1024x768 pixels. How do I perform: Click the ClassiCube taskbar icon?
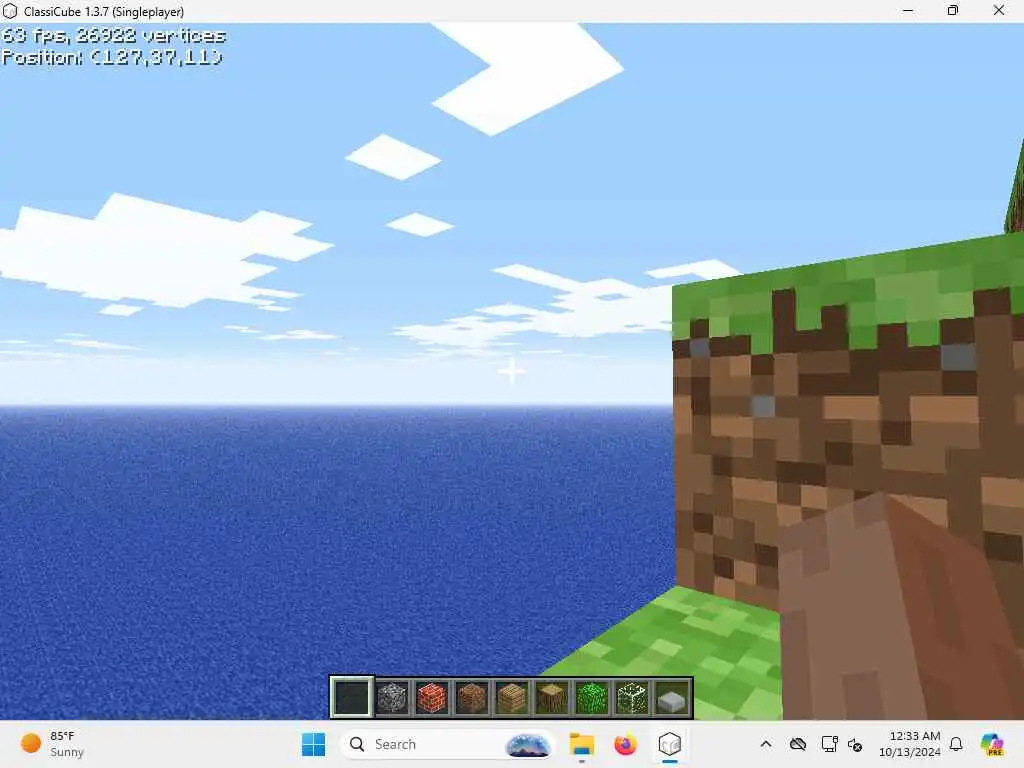pos(669,744)
